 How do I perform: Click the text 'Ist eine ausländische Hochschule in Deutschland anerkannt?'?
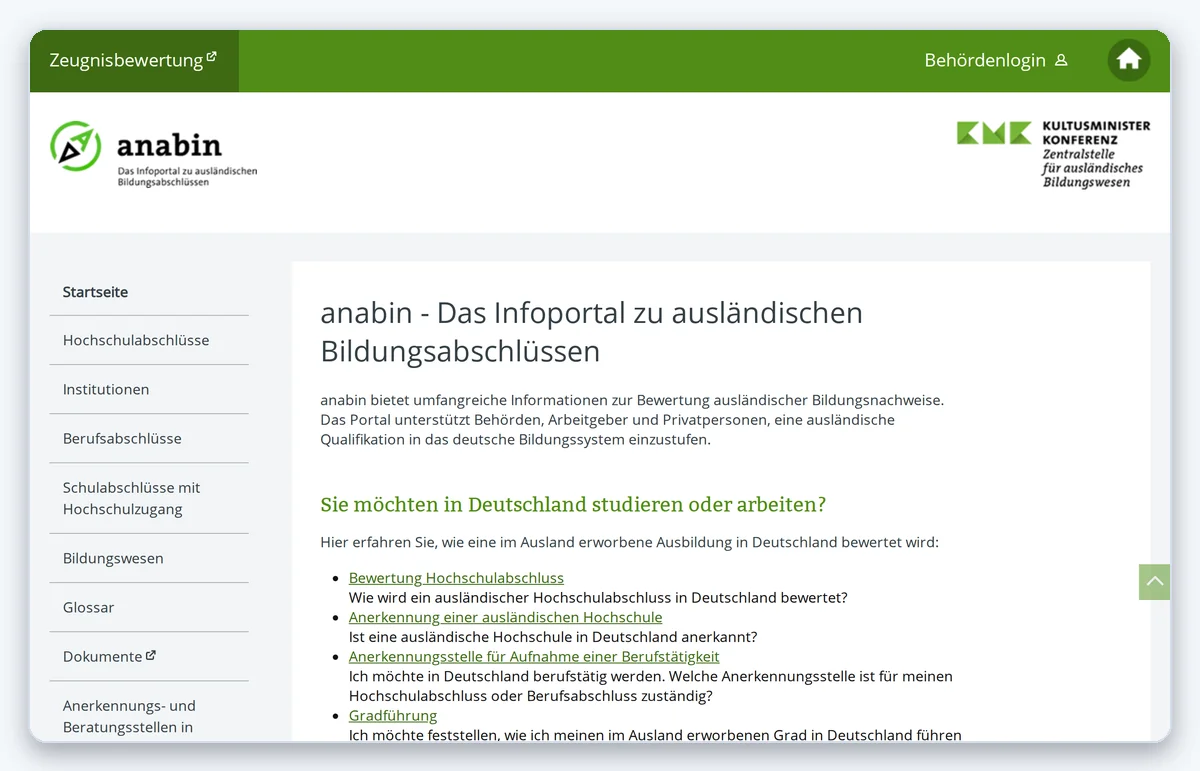tap(553, 637)
